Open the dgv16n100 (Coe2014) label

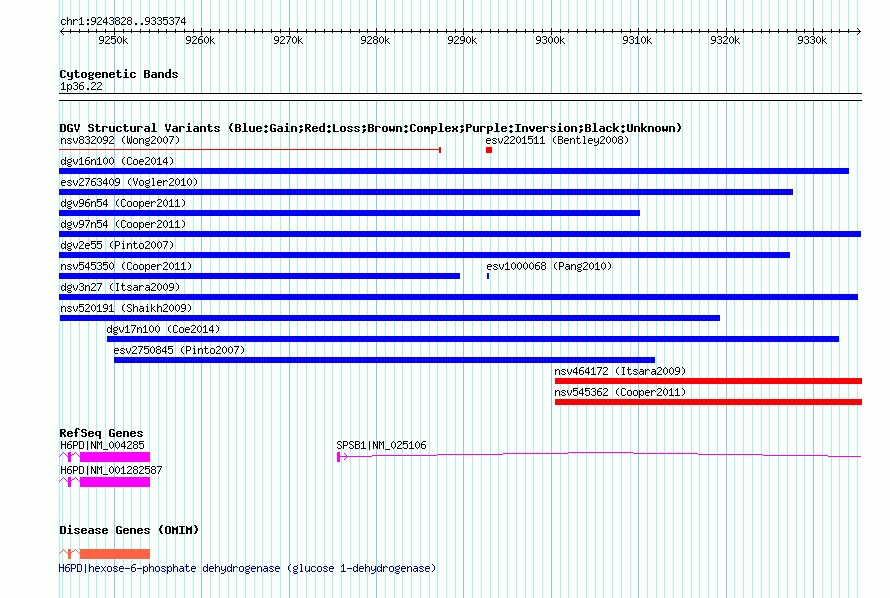point(117,161)
